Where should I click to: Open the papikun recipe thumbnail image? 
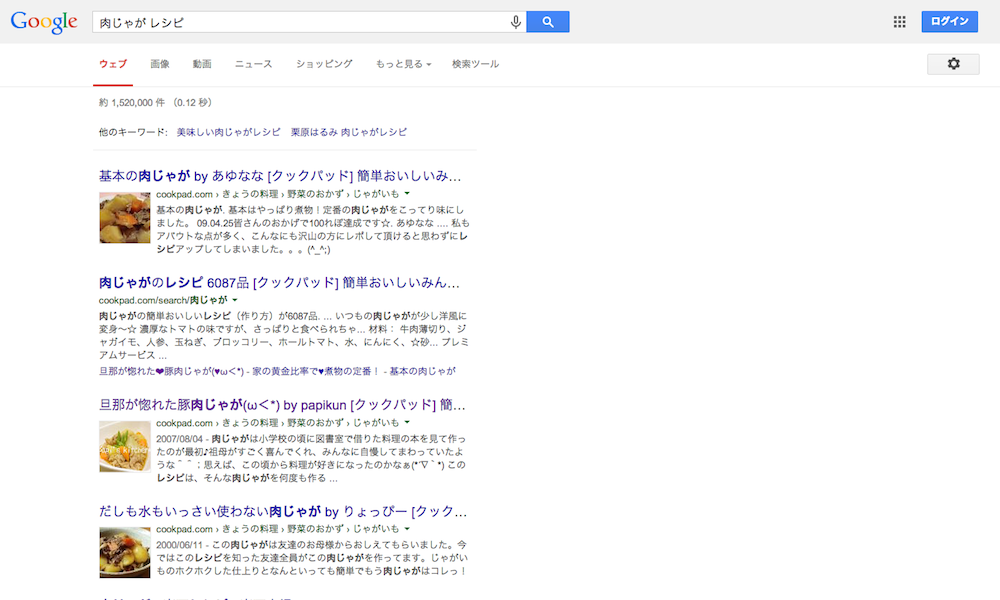coord(125,447)
